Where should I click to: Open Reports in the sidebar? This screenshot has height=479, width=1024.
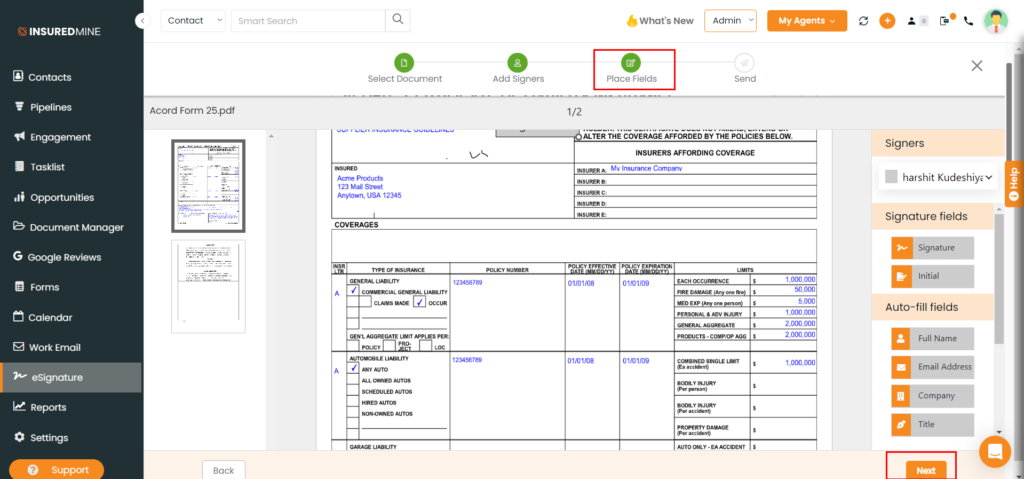click(x=39, y=408)
